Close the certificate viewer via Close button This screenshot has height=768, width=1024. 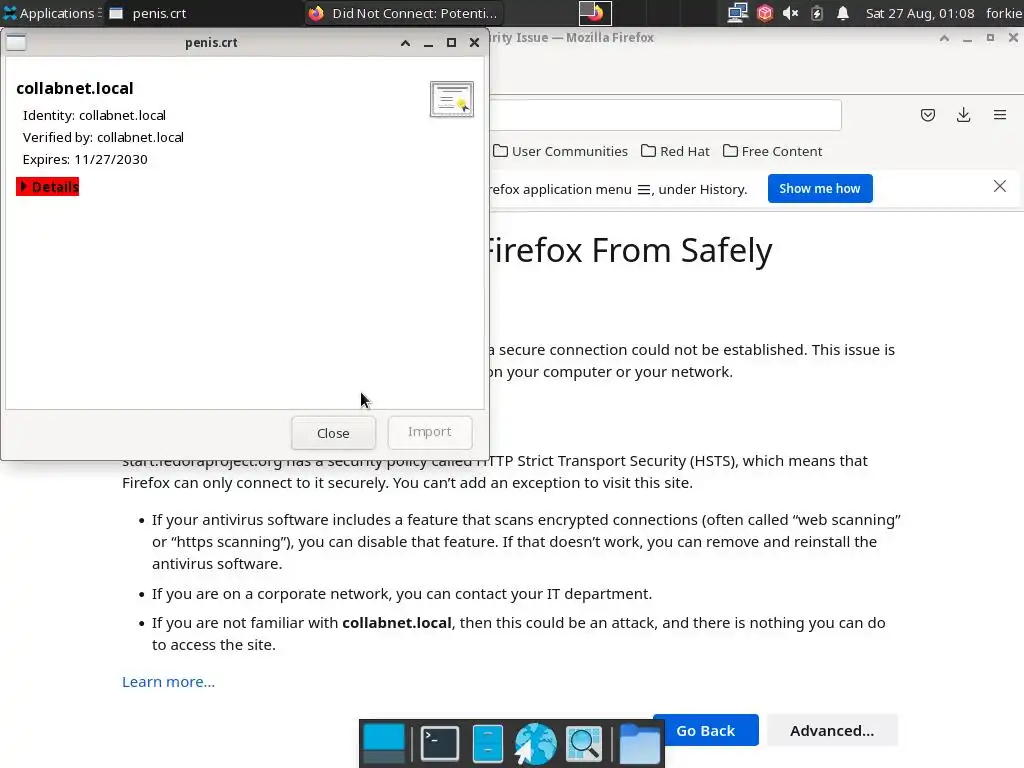(333, 433)
